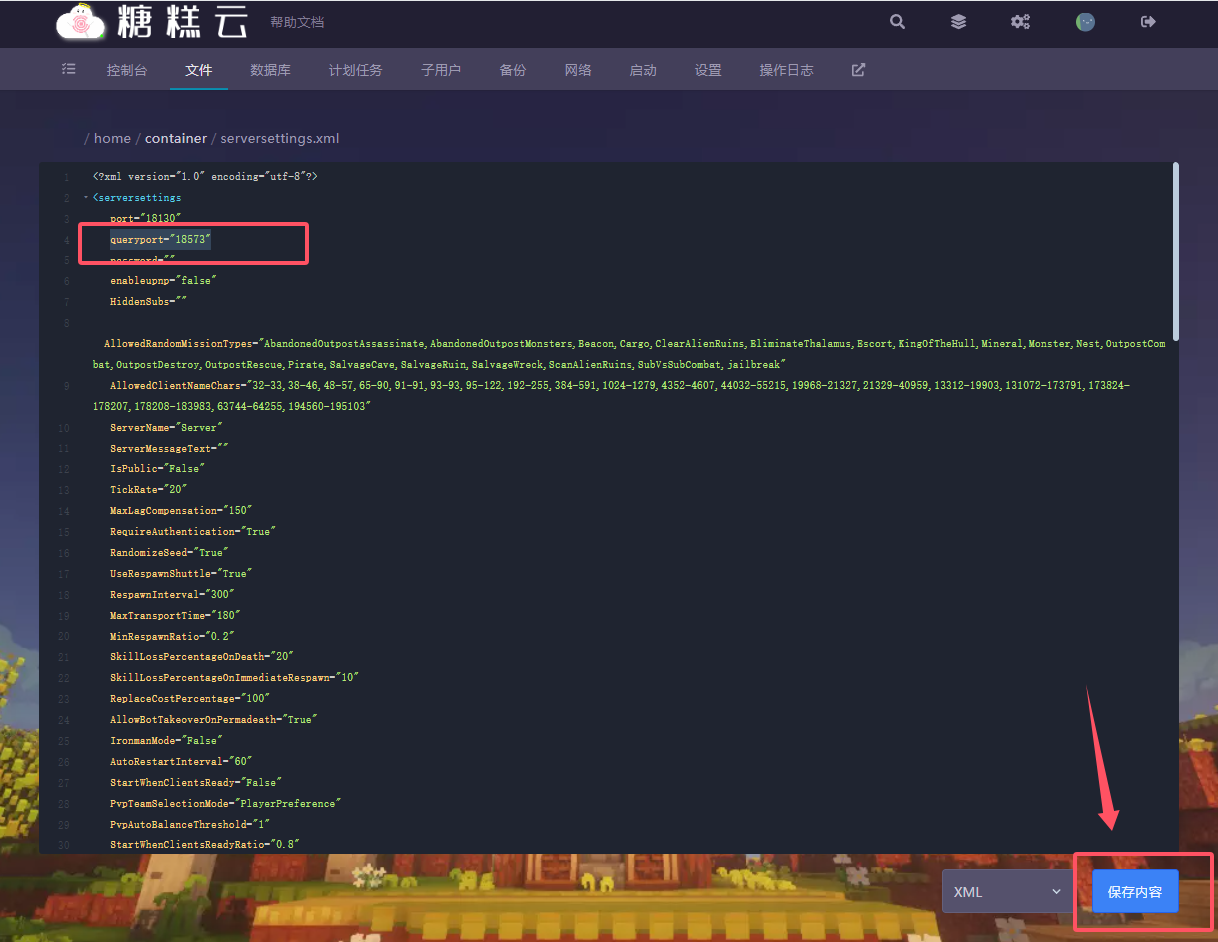Navigate to the home breadcrumb
The image size is (1218, 942).
click(x=112, y=139)
